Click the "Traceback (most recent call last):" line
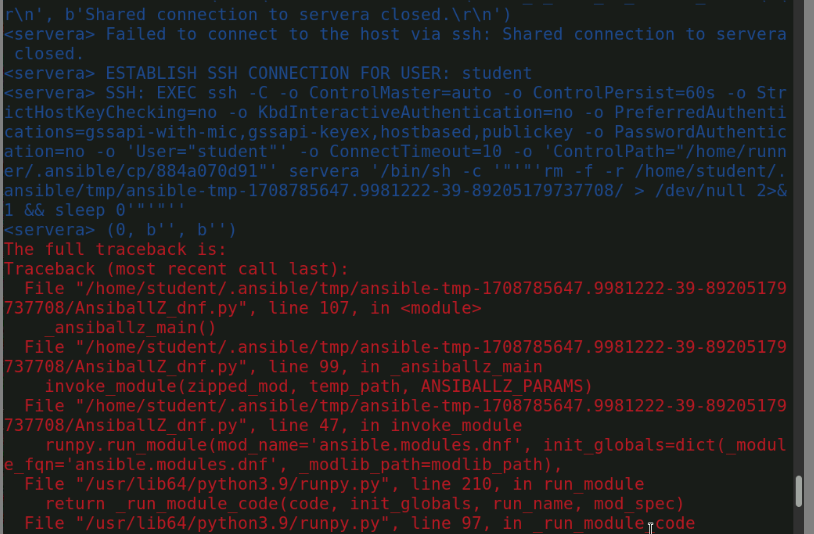Image resolution: width=814 pixels, height=534 pixels. point(176,269)
